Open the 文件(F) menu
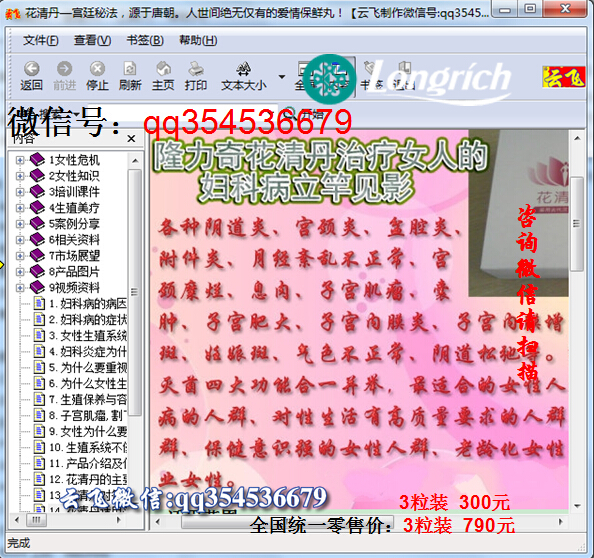594x558 pixels. [41, 40]
